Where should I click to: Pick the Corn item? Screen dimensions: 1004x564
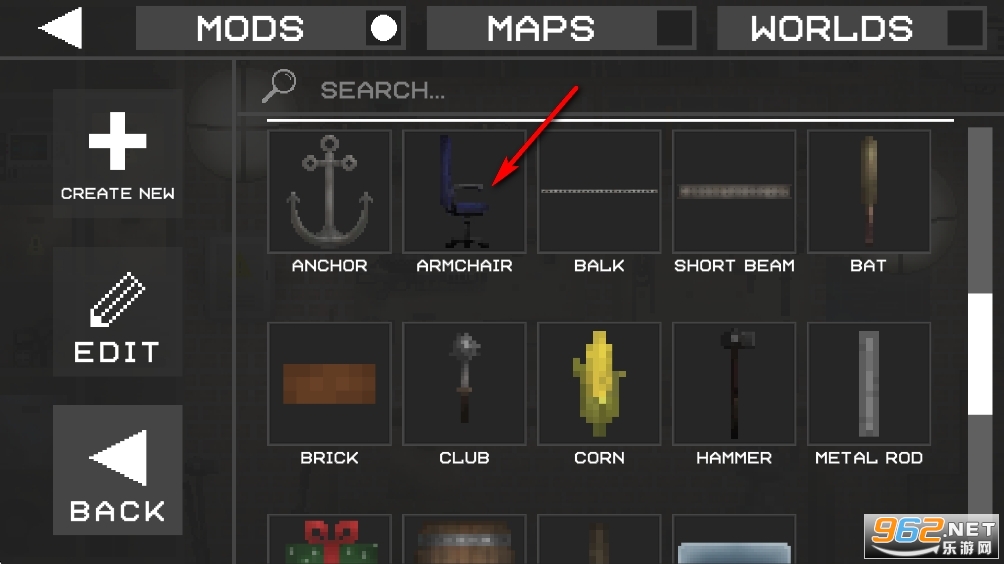pyautogui.click(x=599, y=383)
